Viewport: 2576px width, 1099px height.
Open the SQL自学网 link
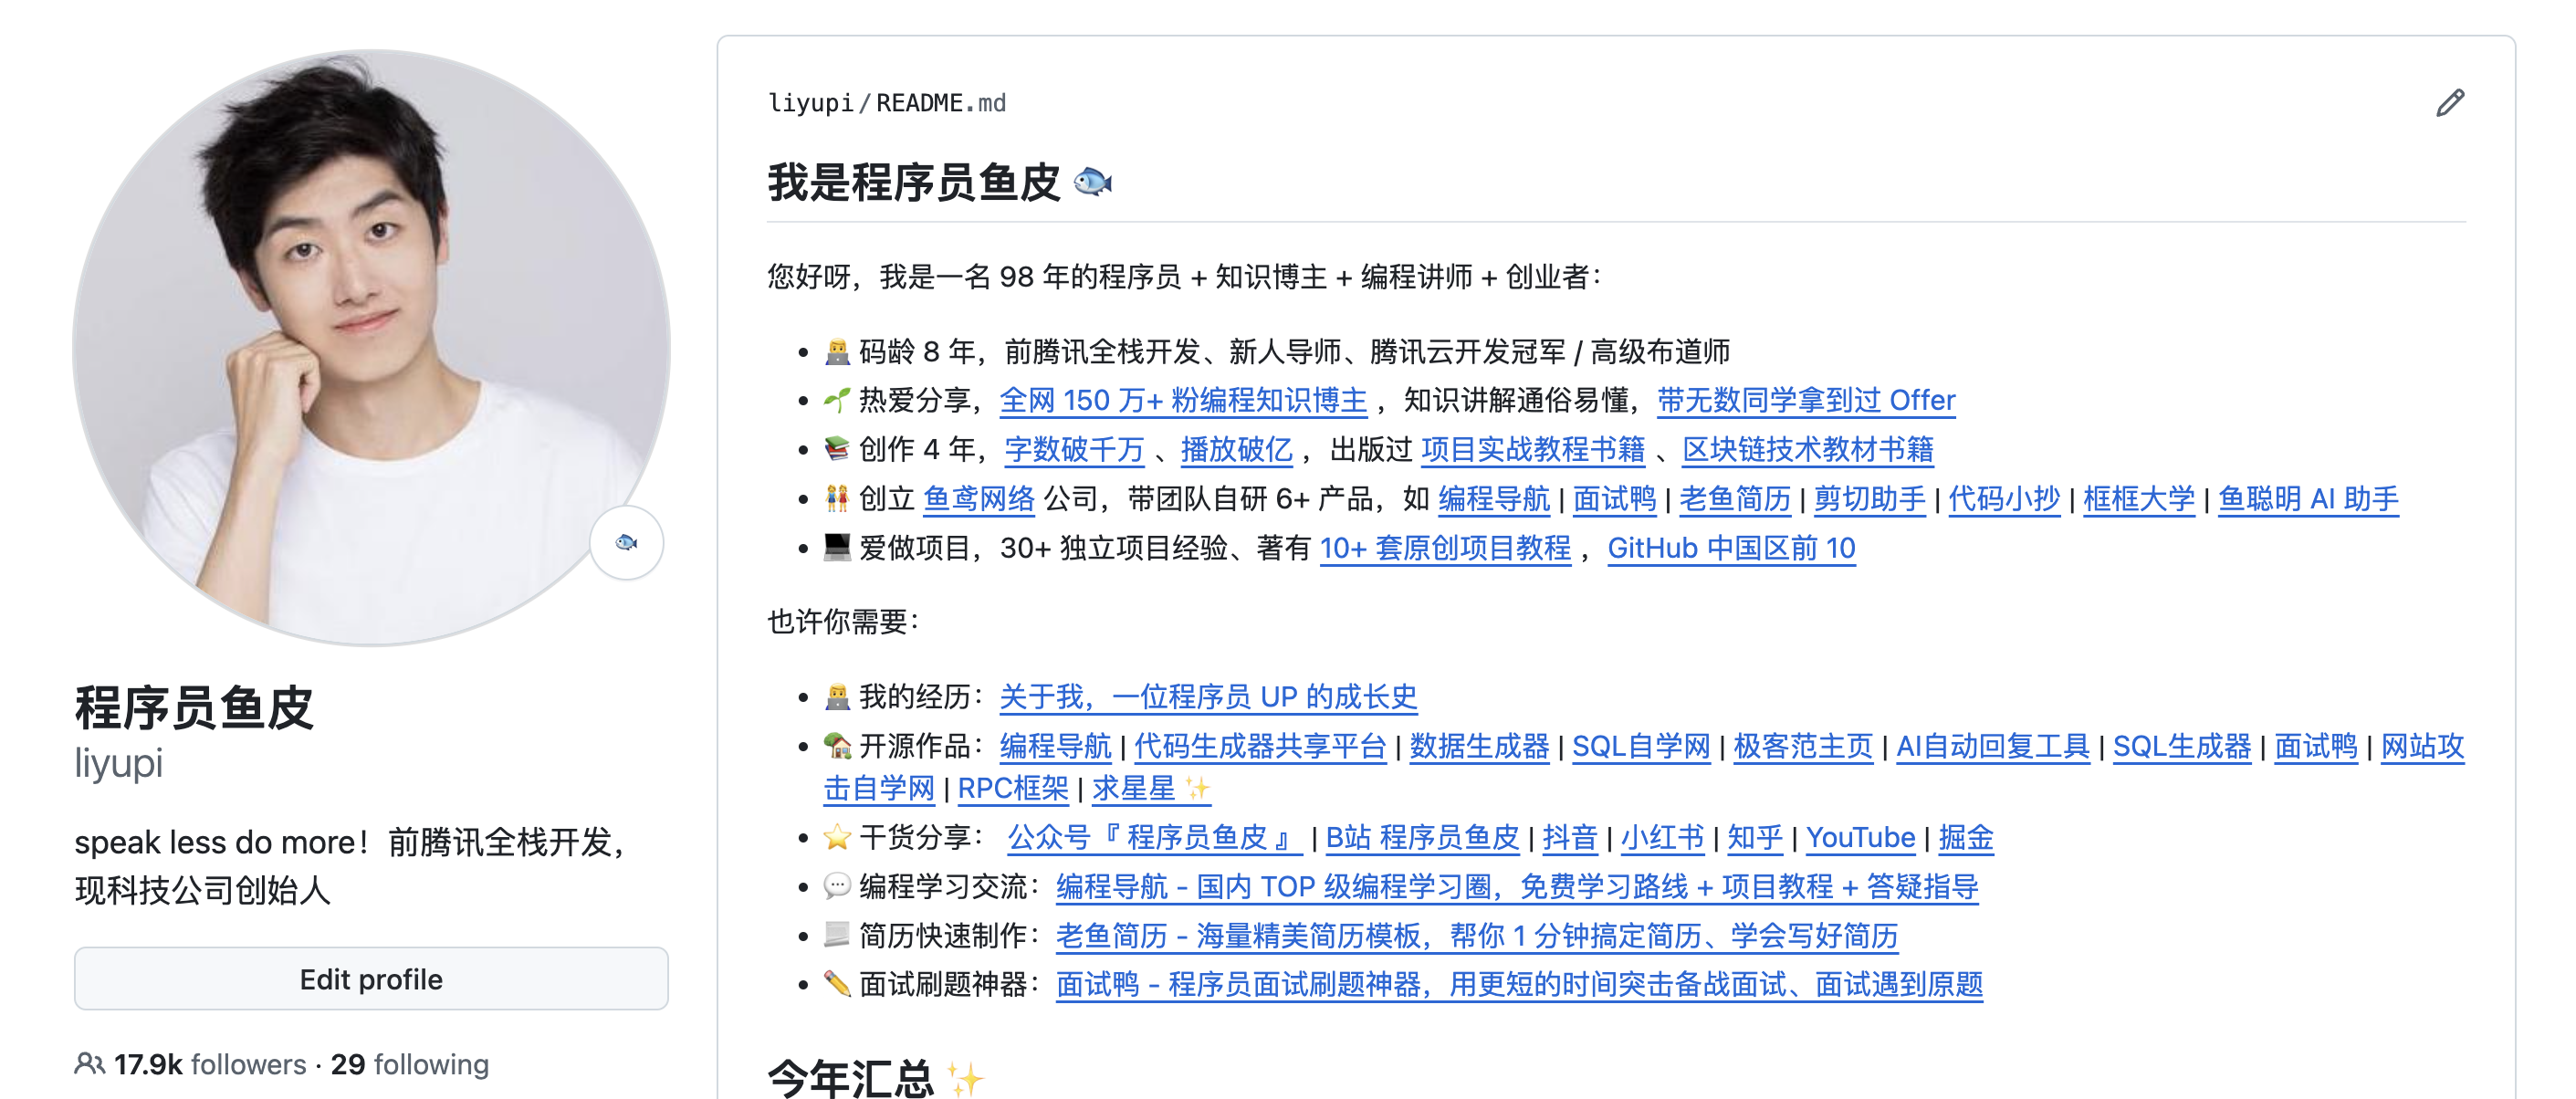[x=1641, y=746]
